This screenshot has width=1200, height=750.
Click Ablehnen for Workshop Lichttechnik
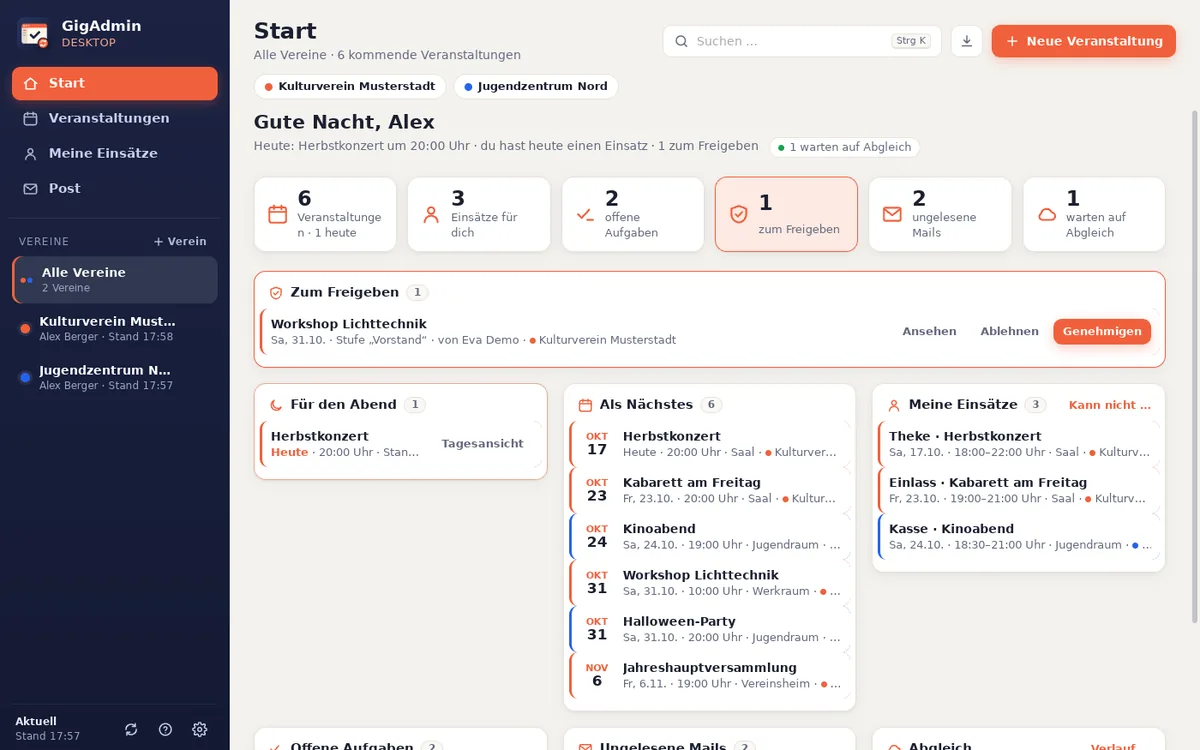(x=1009, y=332)
